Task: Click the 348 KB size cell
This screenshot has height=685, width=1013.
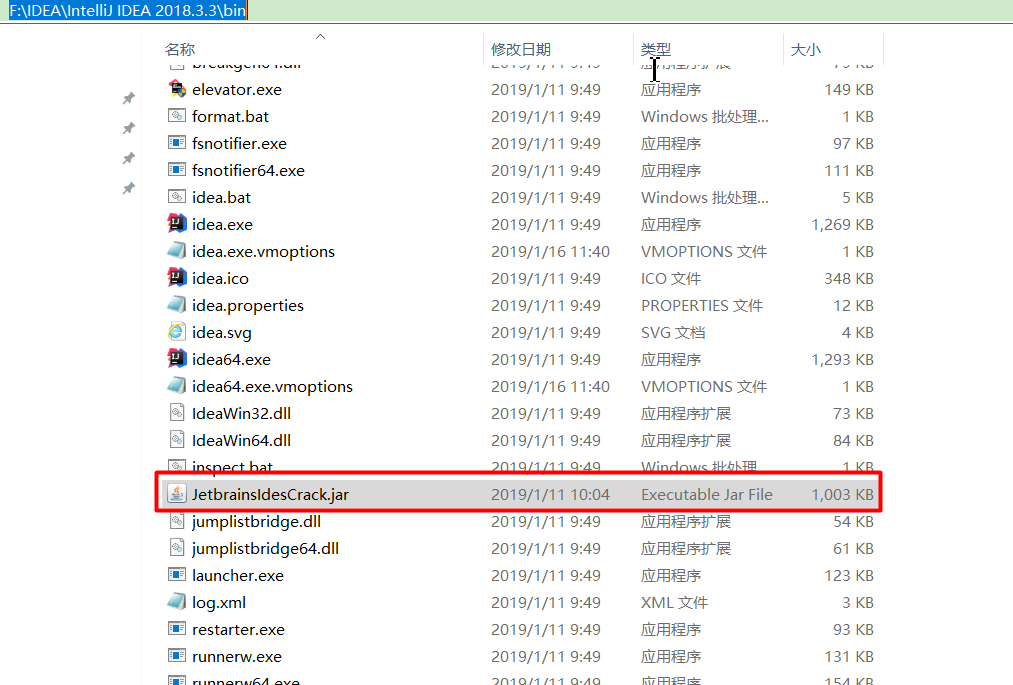Action: (x=849, y=279)
